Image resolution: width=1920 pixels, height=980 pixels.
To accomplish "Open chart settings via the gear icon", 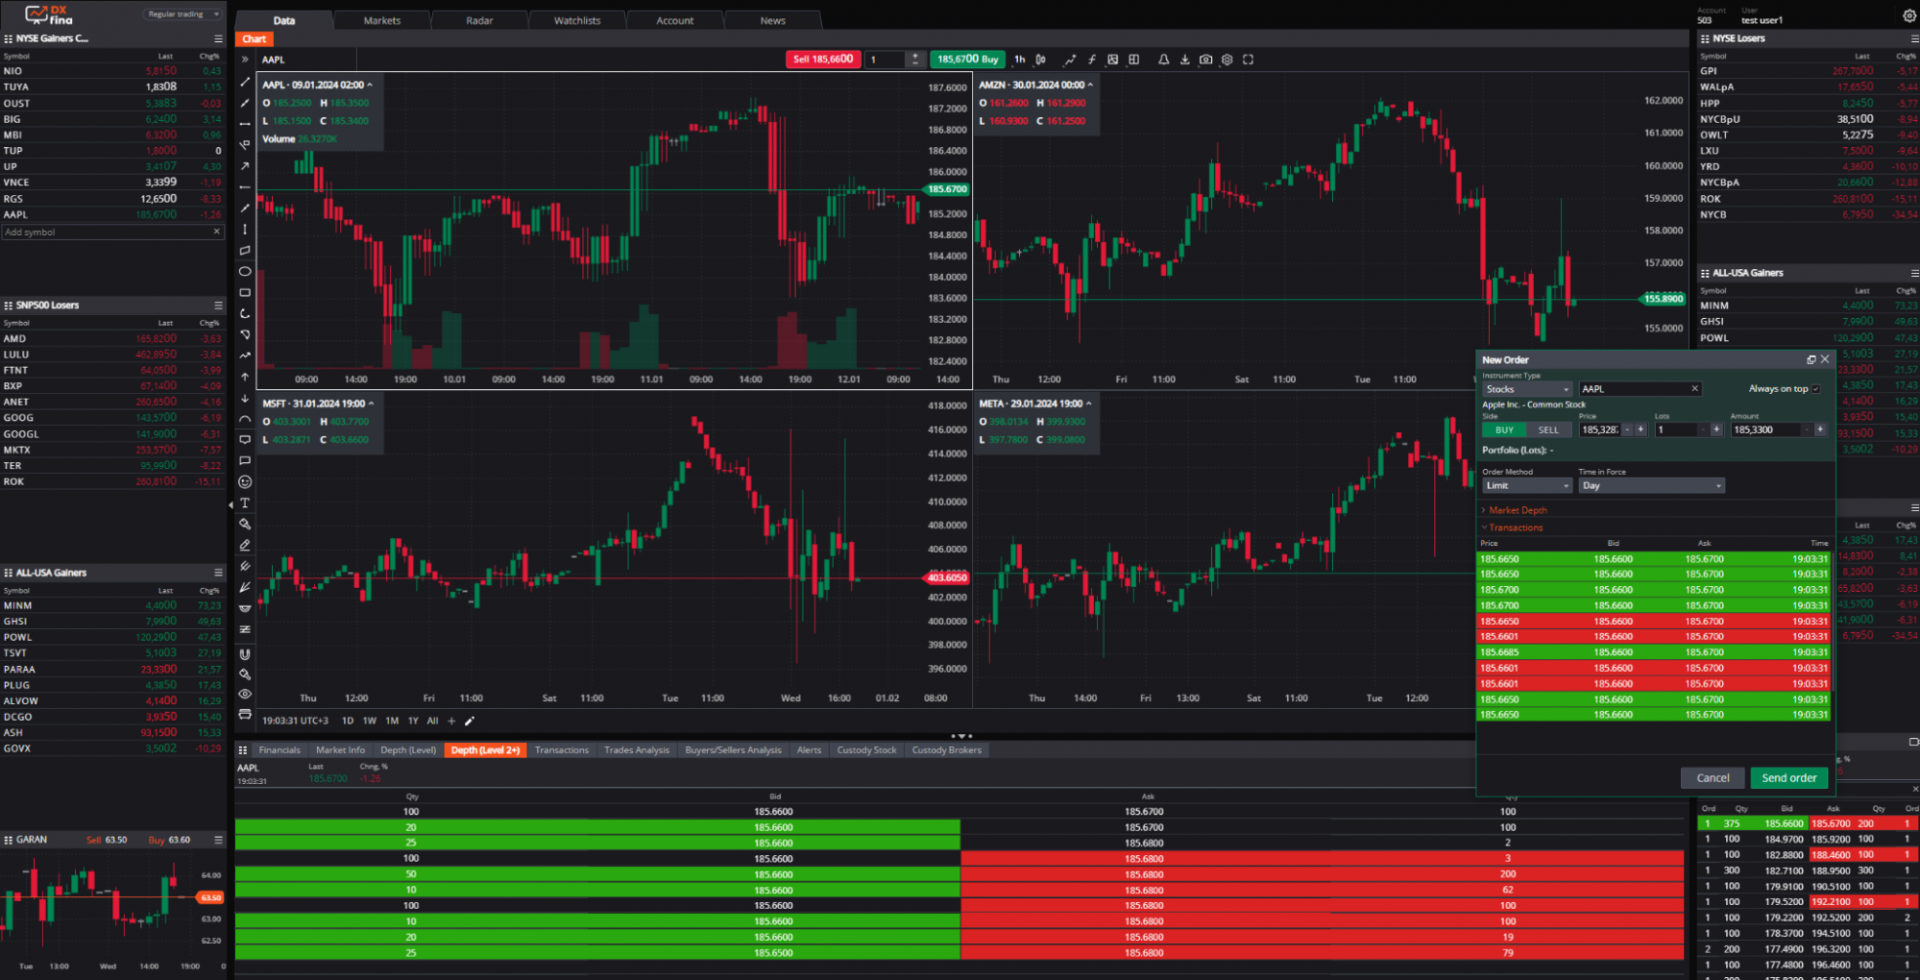I will (1227, 60).
